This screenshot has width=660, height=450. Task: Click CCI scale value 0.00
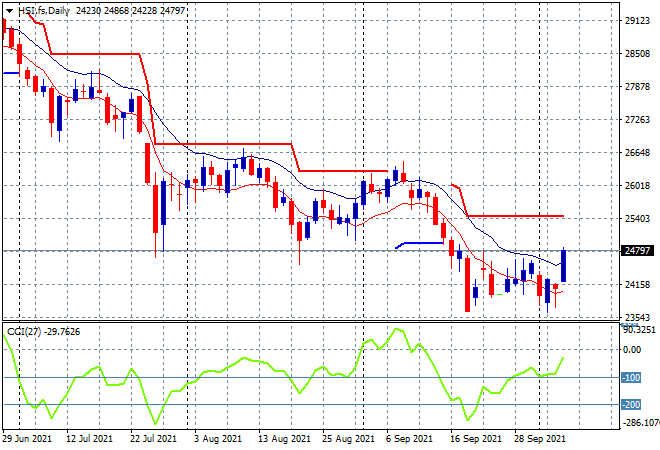coord(632,350)
